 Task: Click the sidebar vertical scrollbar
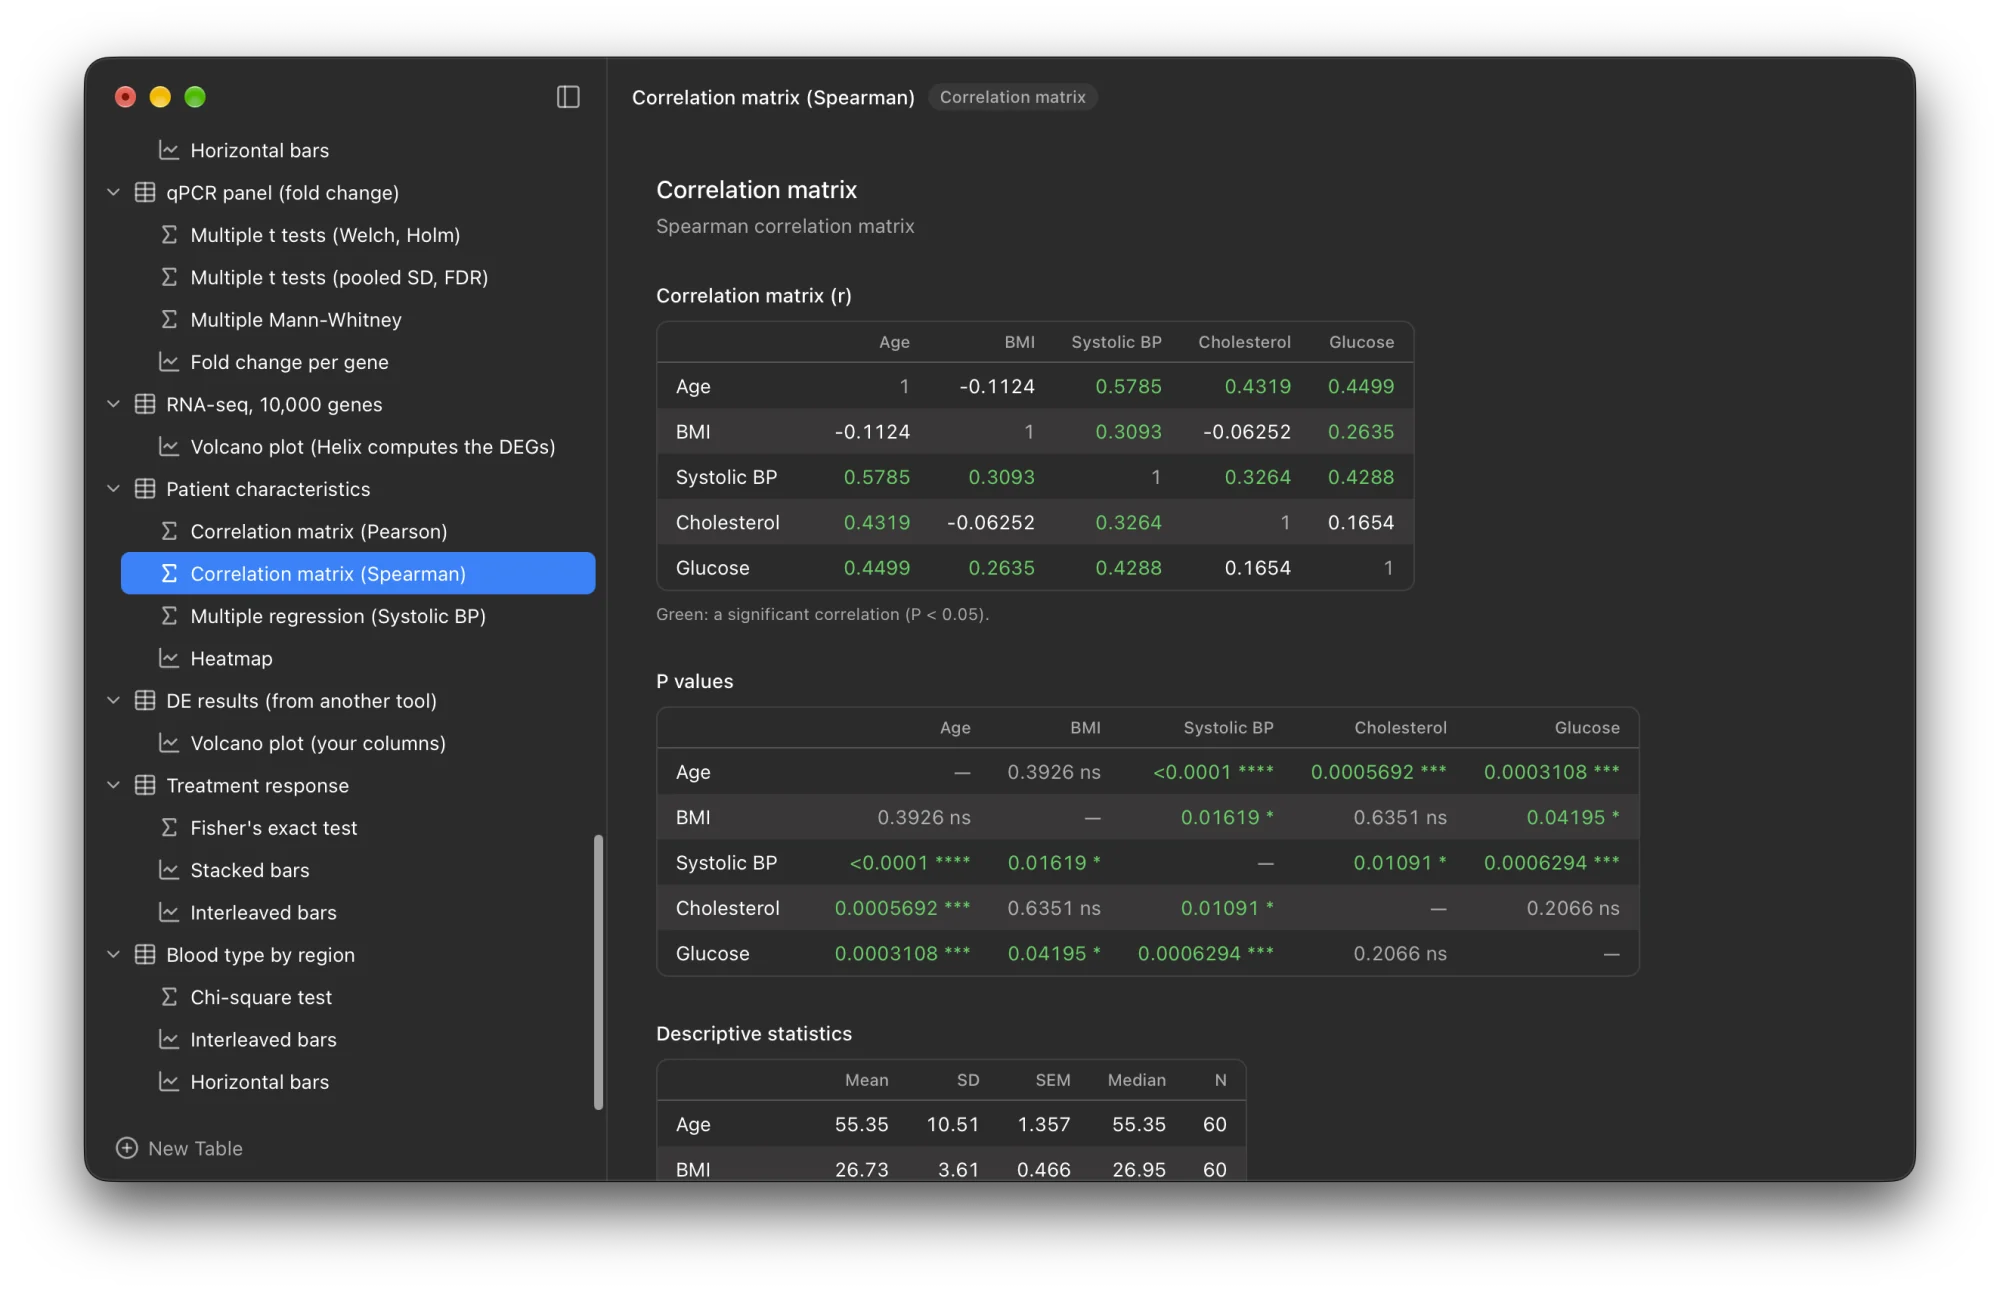point(599,972)
